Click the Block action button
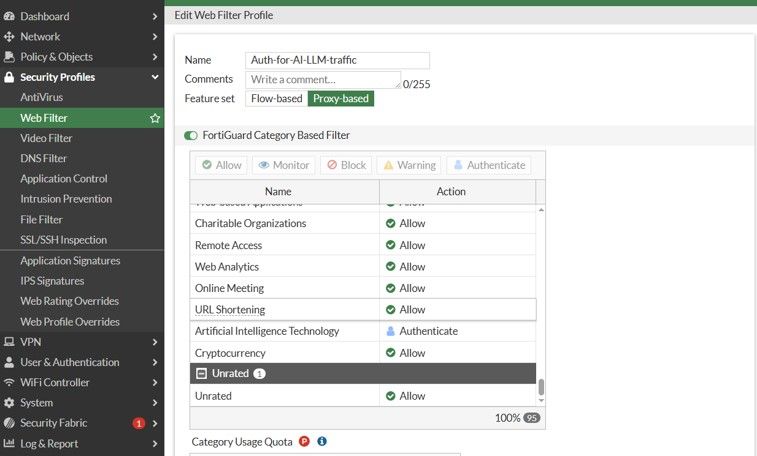This screenshot has width=757, height=456. [347, 165]
